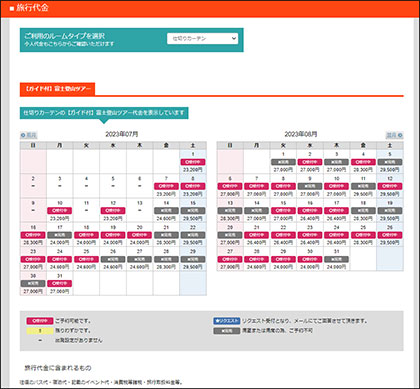Image resolution: width=420 pixels, height=389 pixels.
Task: Book August 30 pink accepting badge
Action: tap(310, 259)
